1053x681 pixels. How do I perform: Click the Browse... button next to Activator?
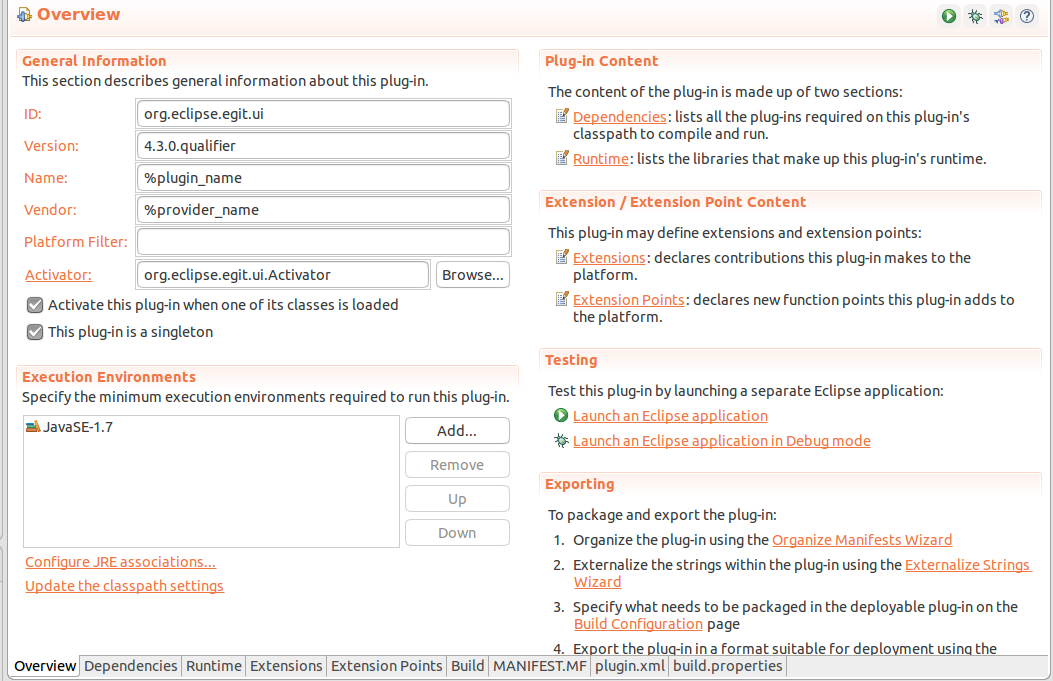tap(473, 275)
